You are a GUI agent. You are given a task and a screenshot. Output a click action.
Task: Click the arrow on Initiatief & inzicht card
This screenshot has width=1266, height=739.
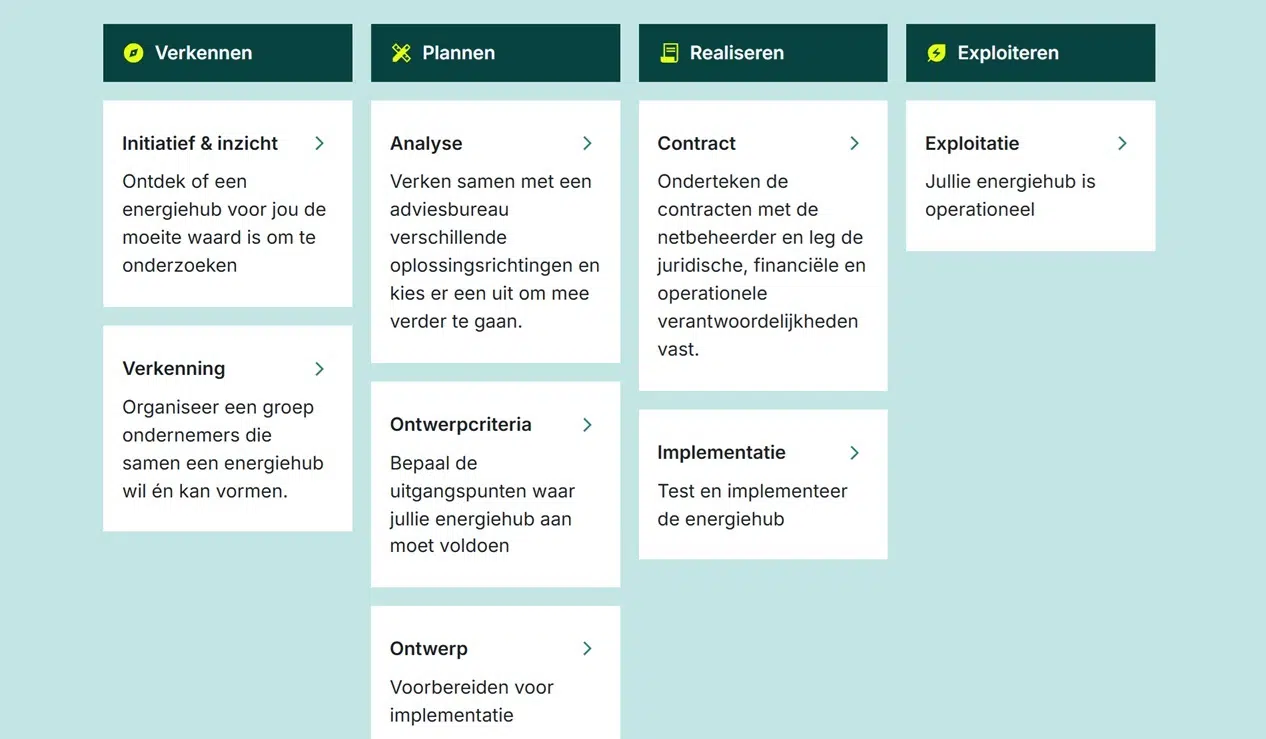[319, 143]
